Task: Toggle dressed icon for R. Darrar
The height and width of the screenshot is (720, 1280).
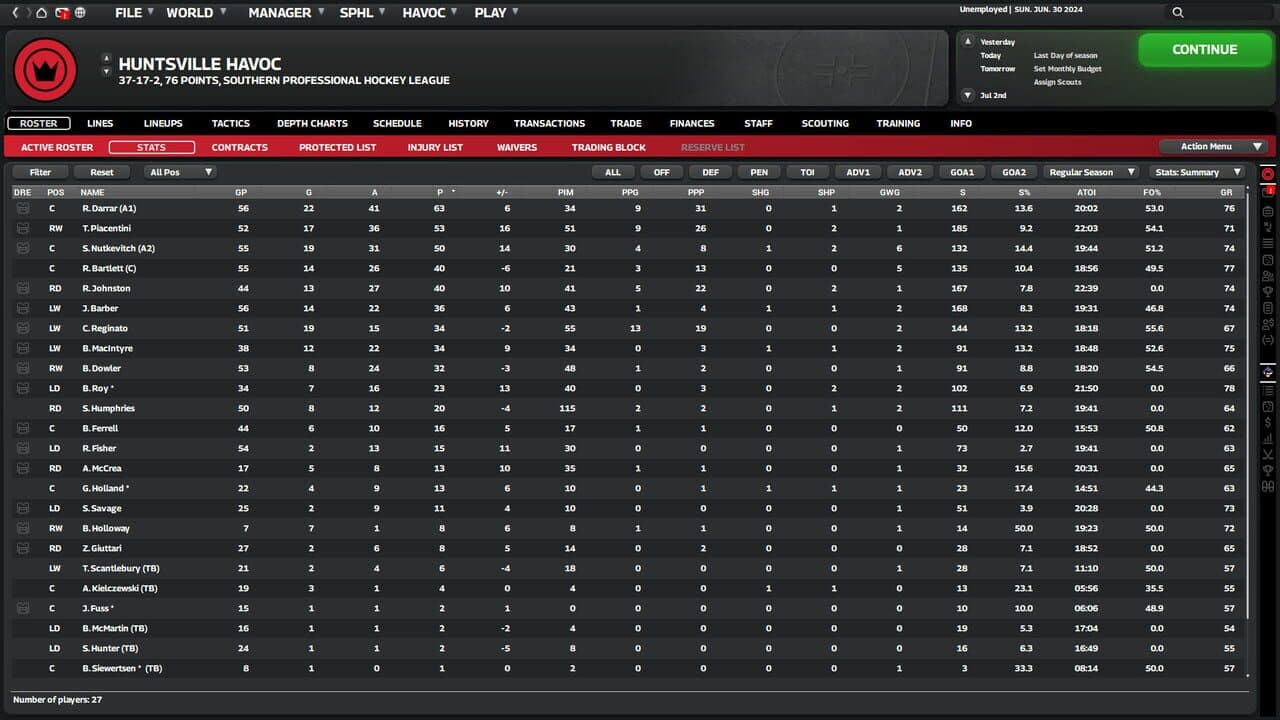Action: [x=22, y=208]
